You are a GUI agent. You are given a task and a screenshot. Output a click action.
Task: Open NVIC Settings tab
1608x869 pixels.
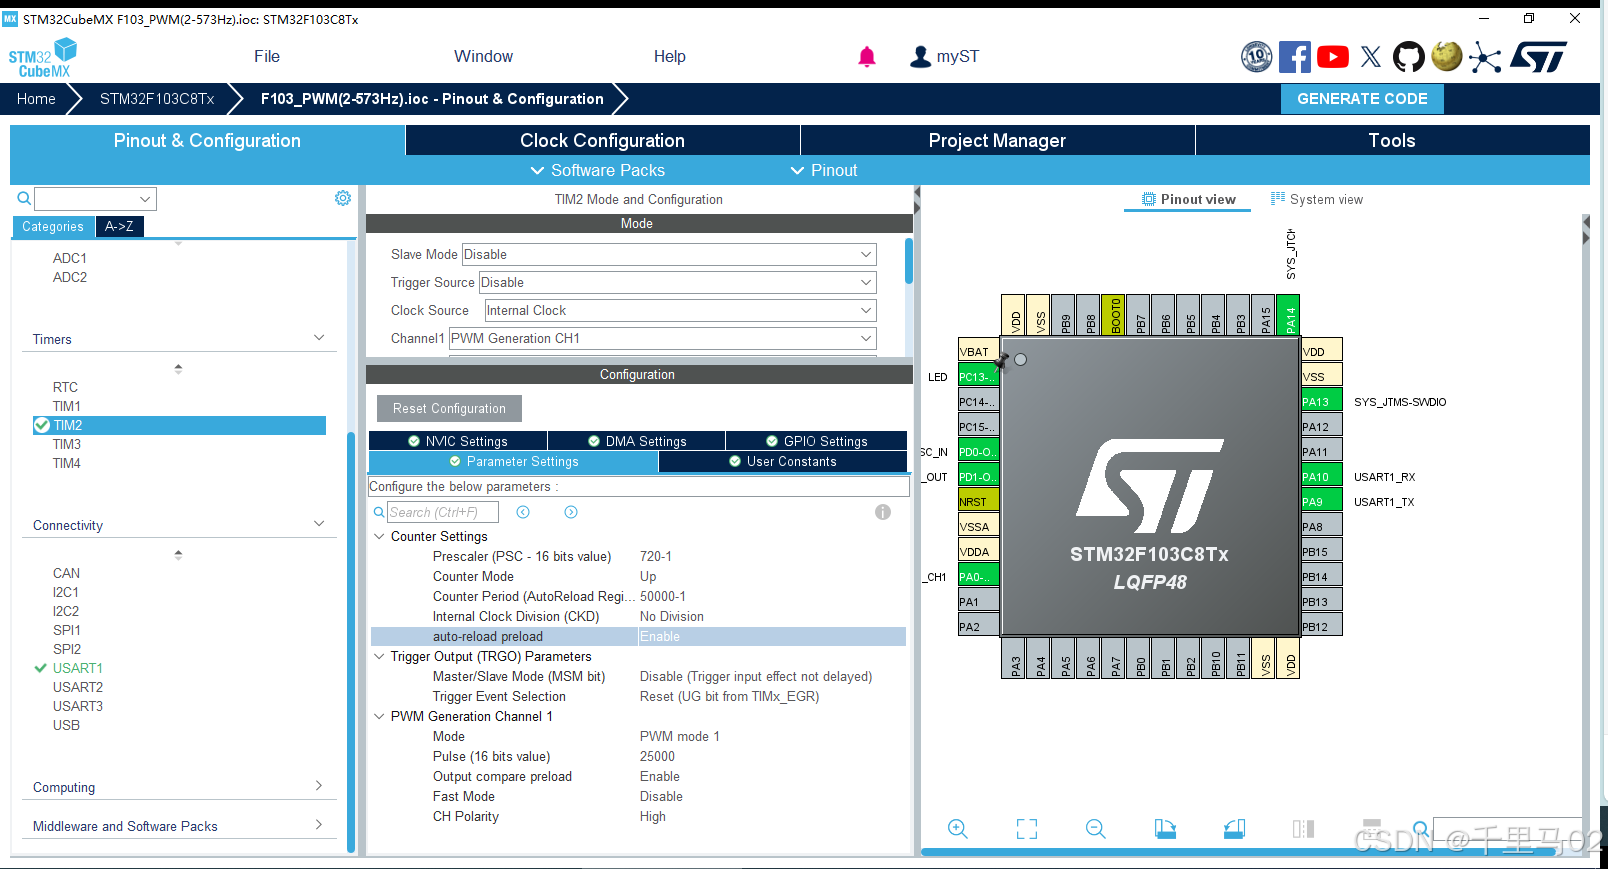[458, 441]
